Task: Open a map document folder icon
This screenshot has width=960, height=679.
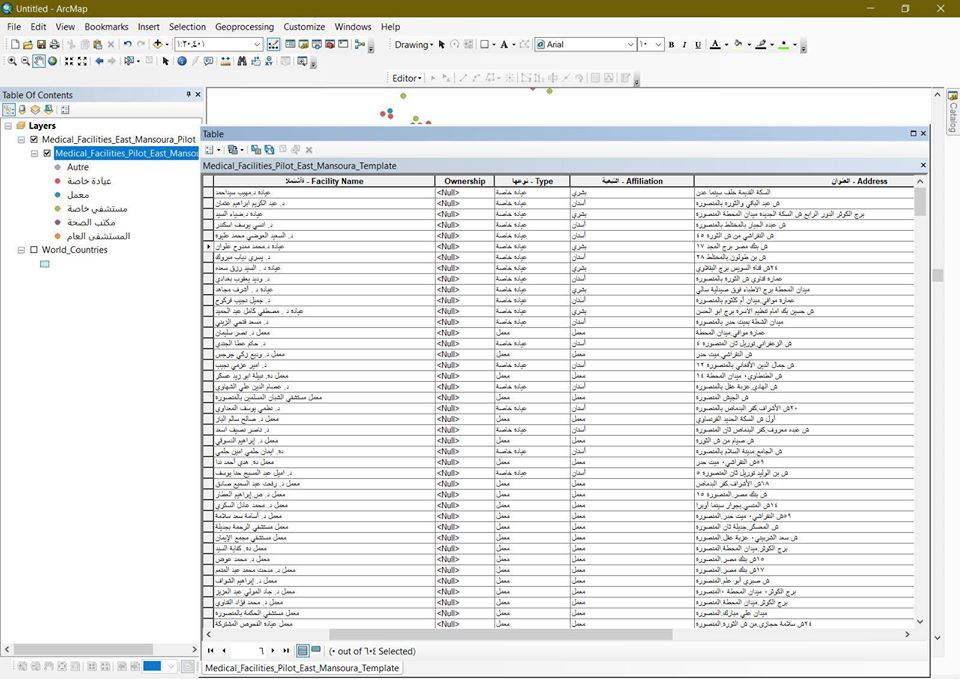Action: click(x=28, y=44)
